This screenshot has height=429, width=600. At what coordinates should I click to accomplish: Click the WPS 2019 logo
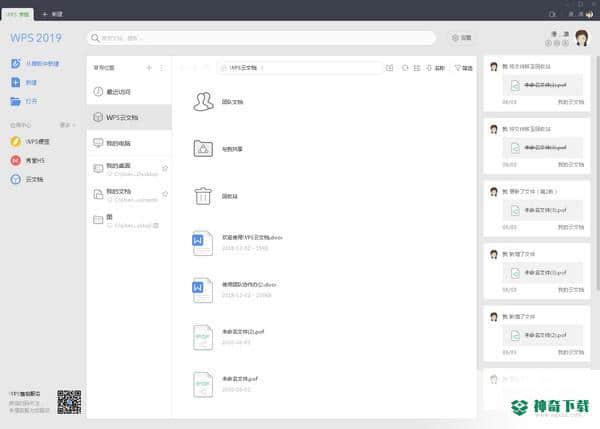pyautogui.click(x=36, y=38)
